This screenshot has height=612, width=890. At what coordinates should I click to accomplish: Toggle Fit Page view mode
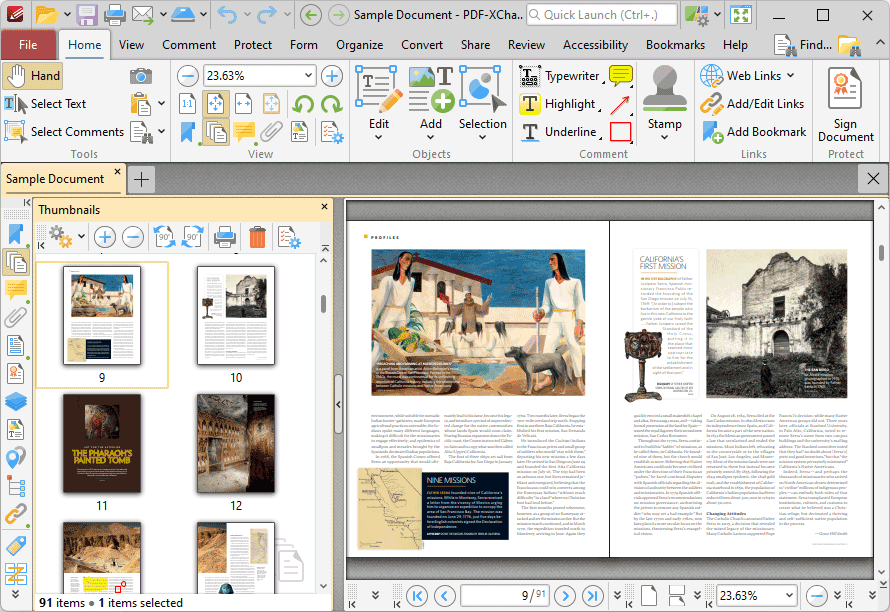click(216, 104)
